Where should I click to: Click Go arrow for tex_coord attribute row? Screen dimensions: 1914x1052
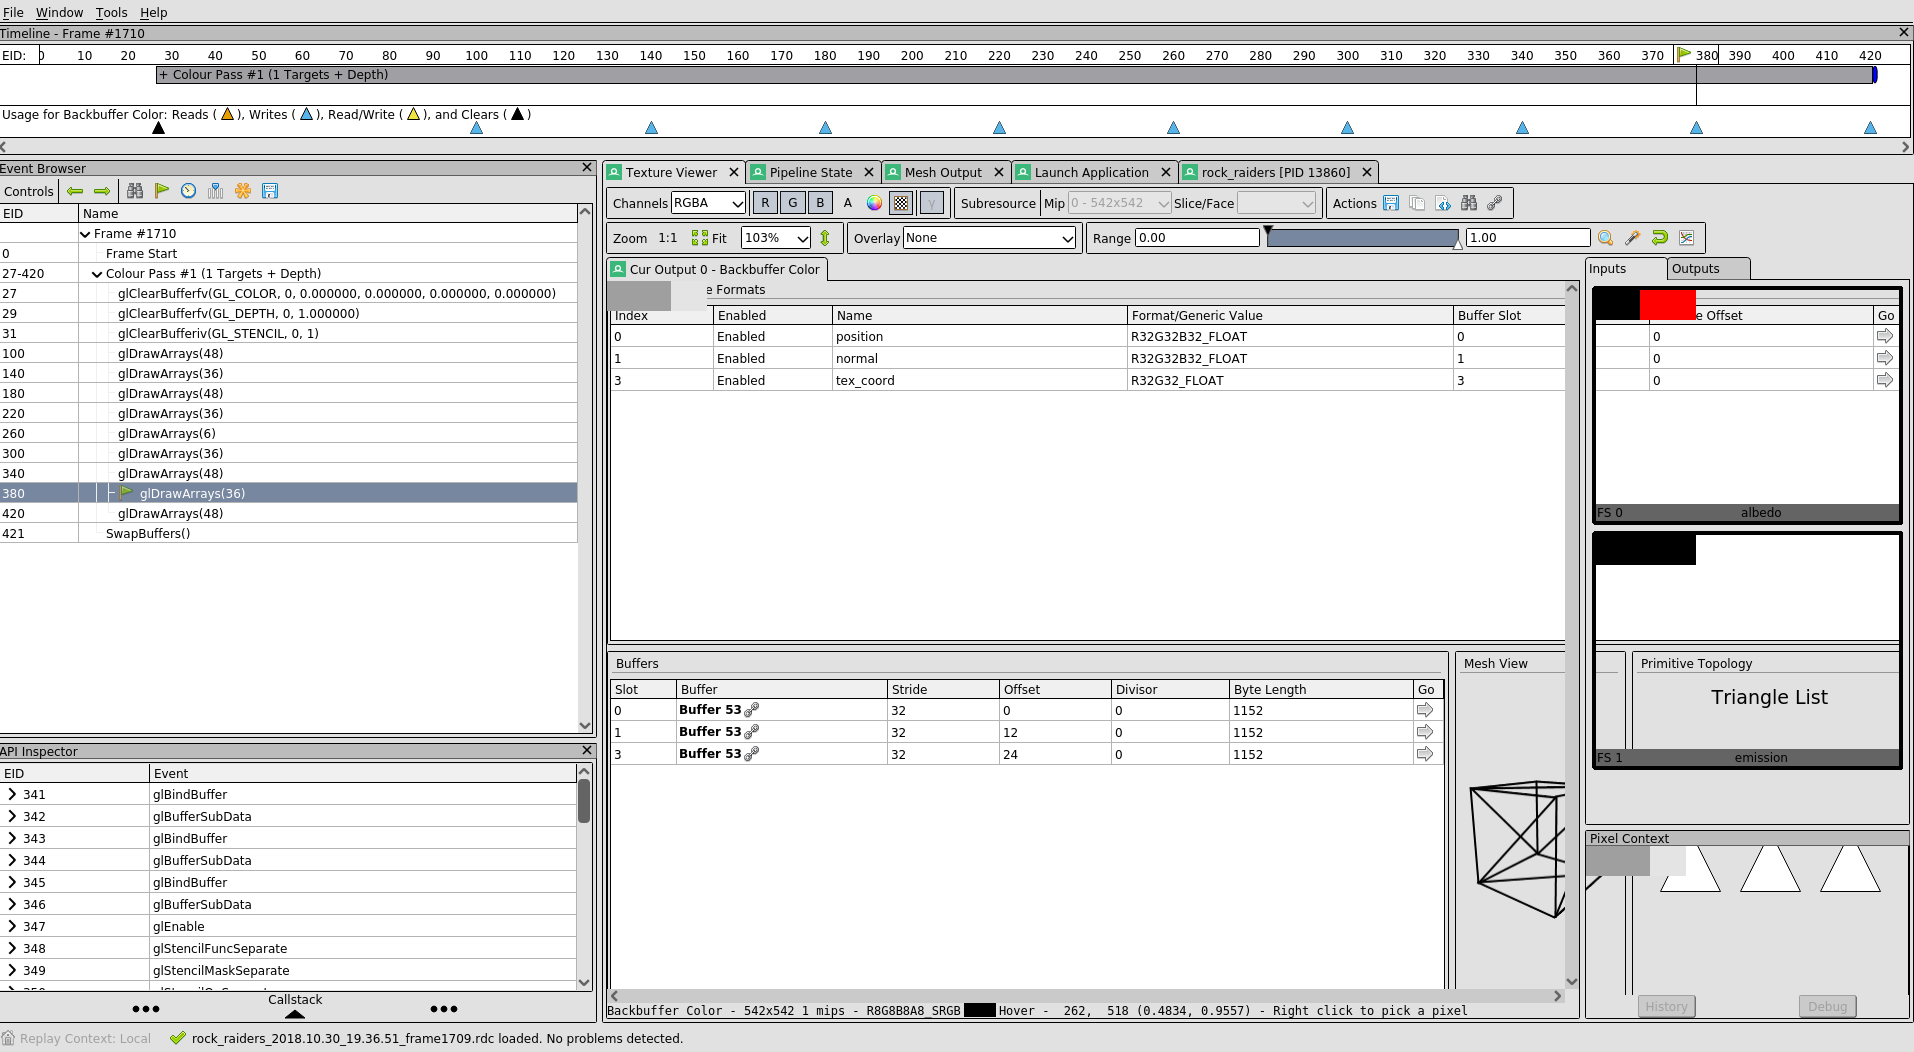(1885, 380)
